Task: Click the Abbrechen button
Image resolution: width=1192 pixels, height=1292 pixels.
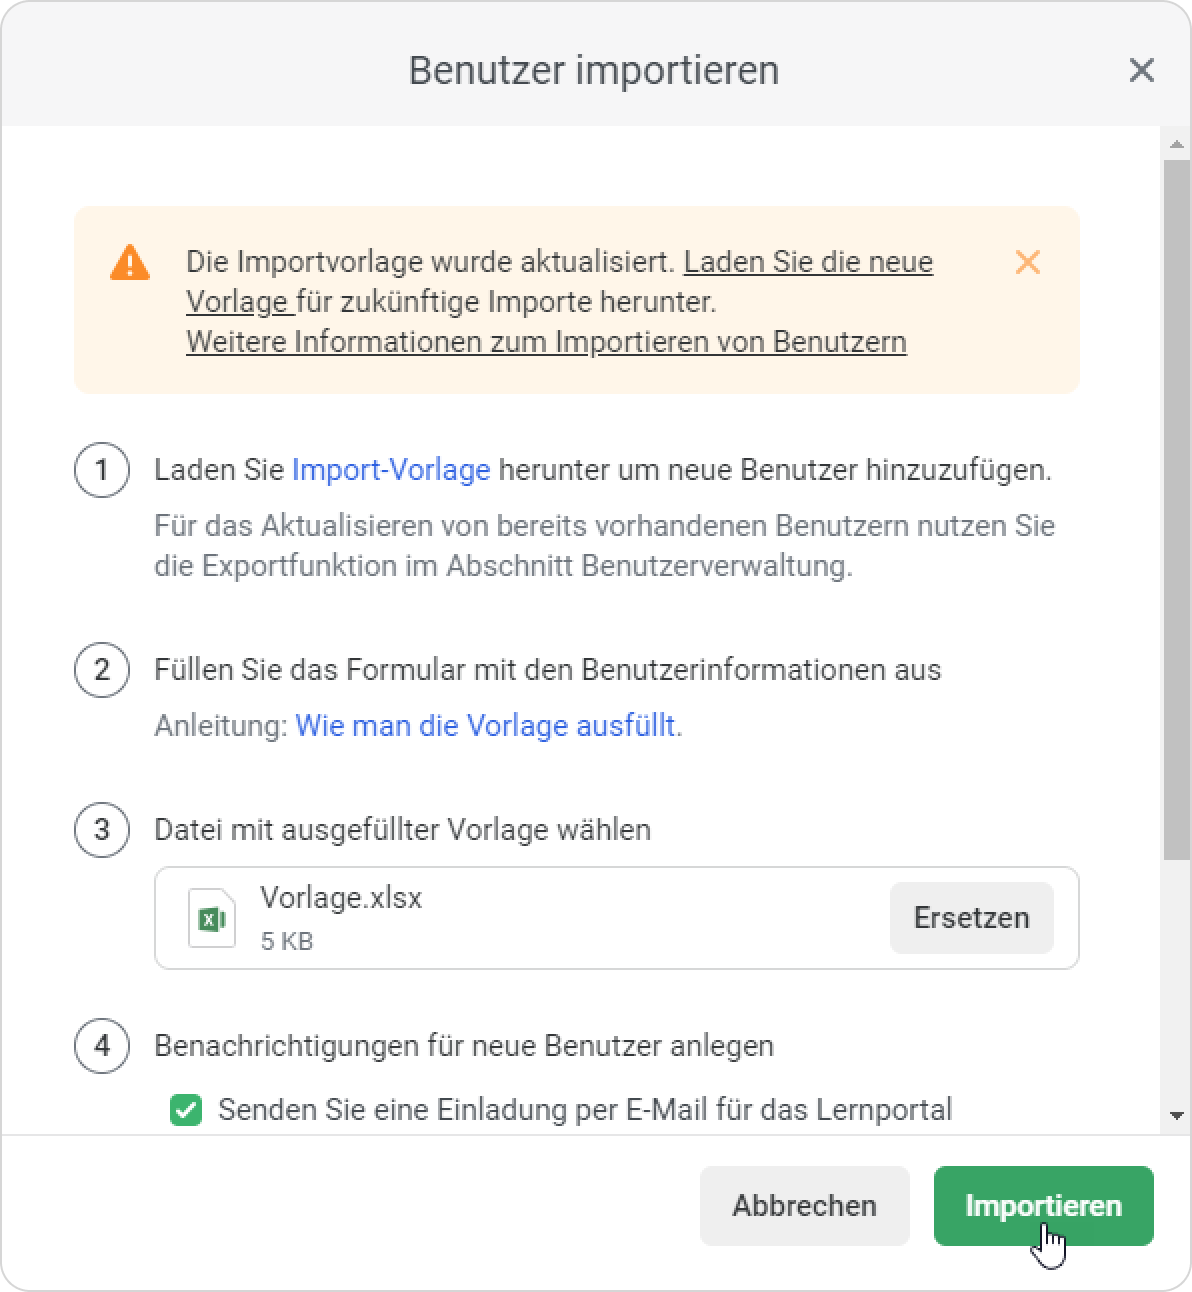Action: click(x=804, y=1206)
